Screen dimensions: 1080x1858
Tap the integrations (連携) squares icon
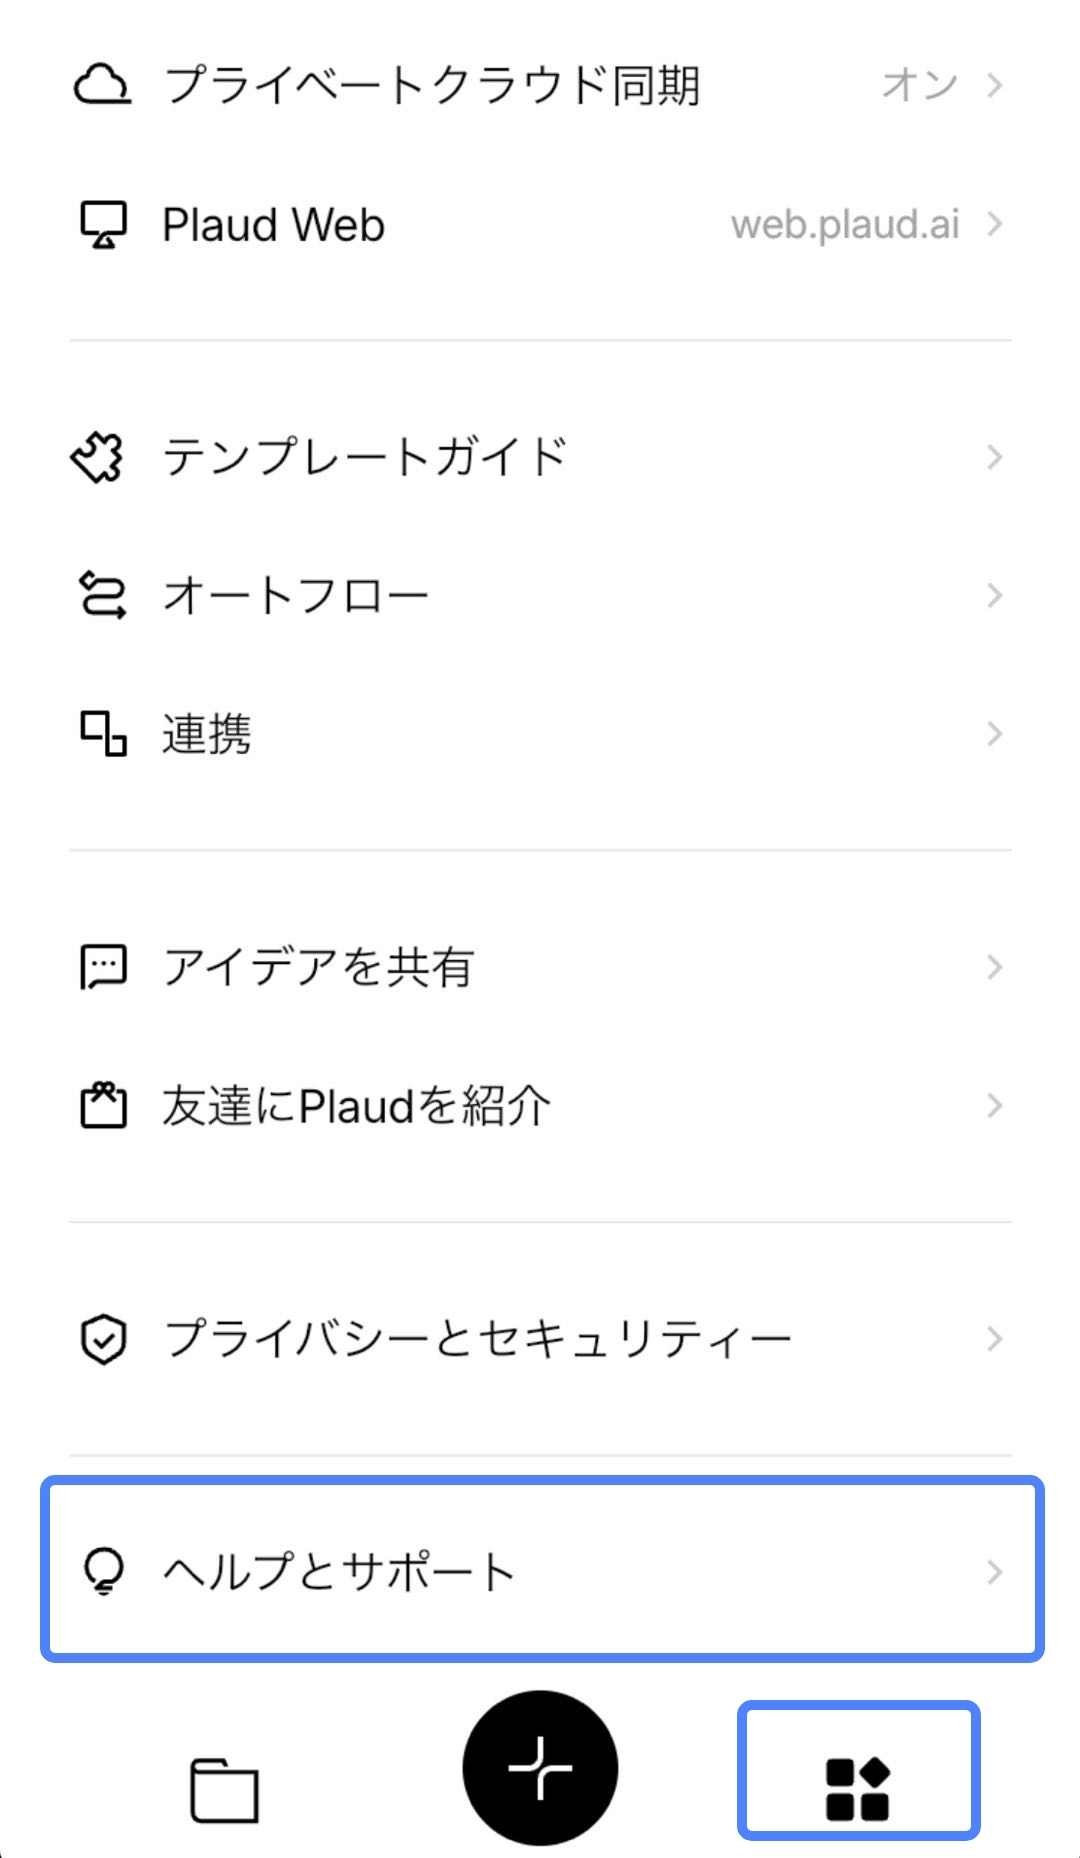point(103,734)
